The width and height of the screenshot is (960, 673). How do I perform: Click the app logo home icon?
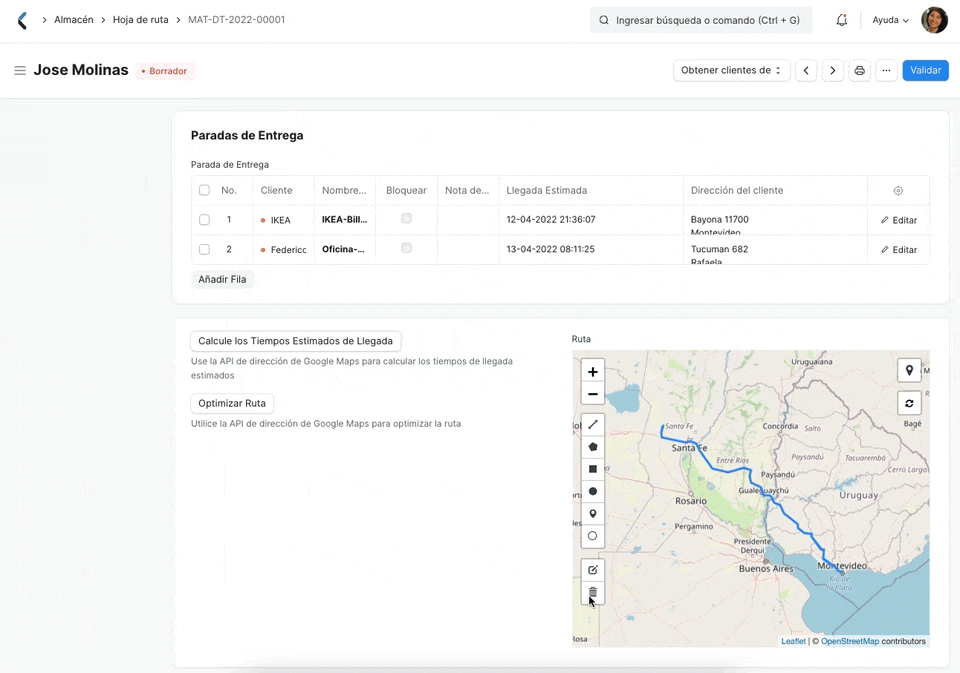pyautogui.click(x=22, y=20)
